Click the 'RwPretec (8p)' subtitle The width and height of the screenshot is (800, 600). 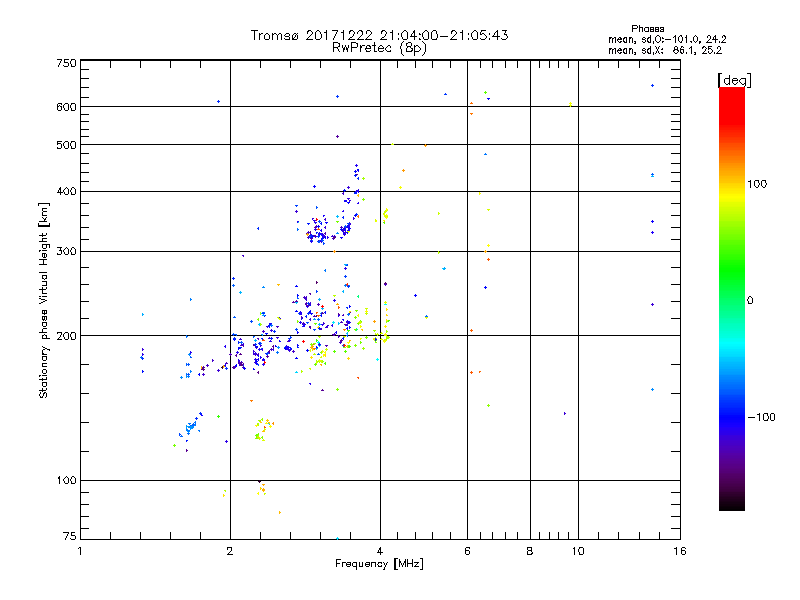tap(379, 48)
